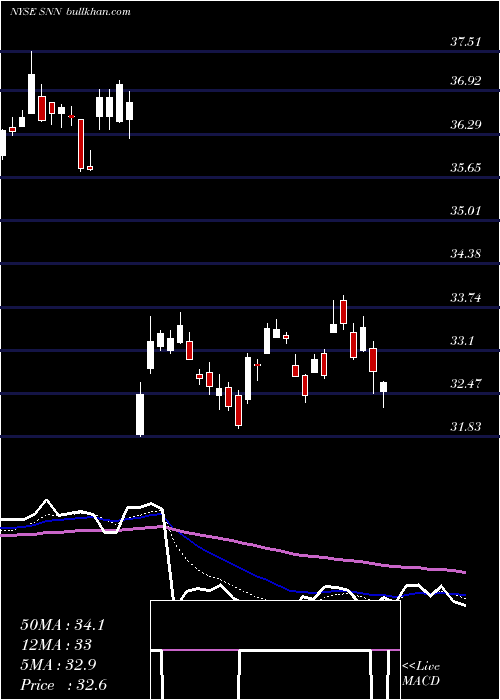Viewport: 500px width, 700px height.
Task: Click the 32.47 price level label
Action: click(465, 383)
